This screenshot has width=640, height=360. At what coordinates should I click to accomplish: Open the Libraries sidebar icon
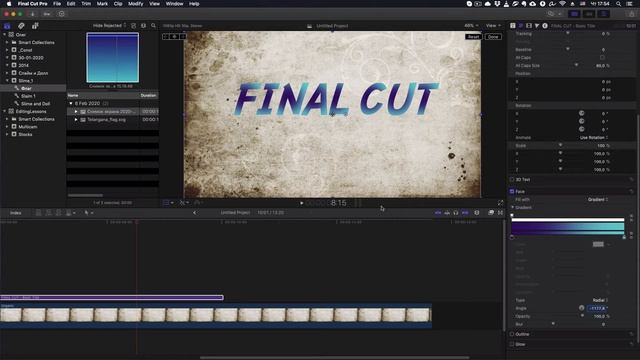tap(7, 26)
